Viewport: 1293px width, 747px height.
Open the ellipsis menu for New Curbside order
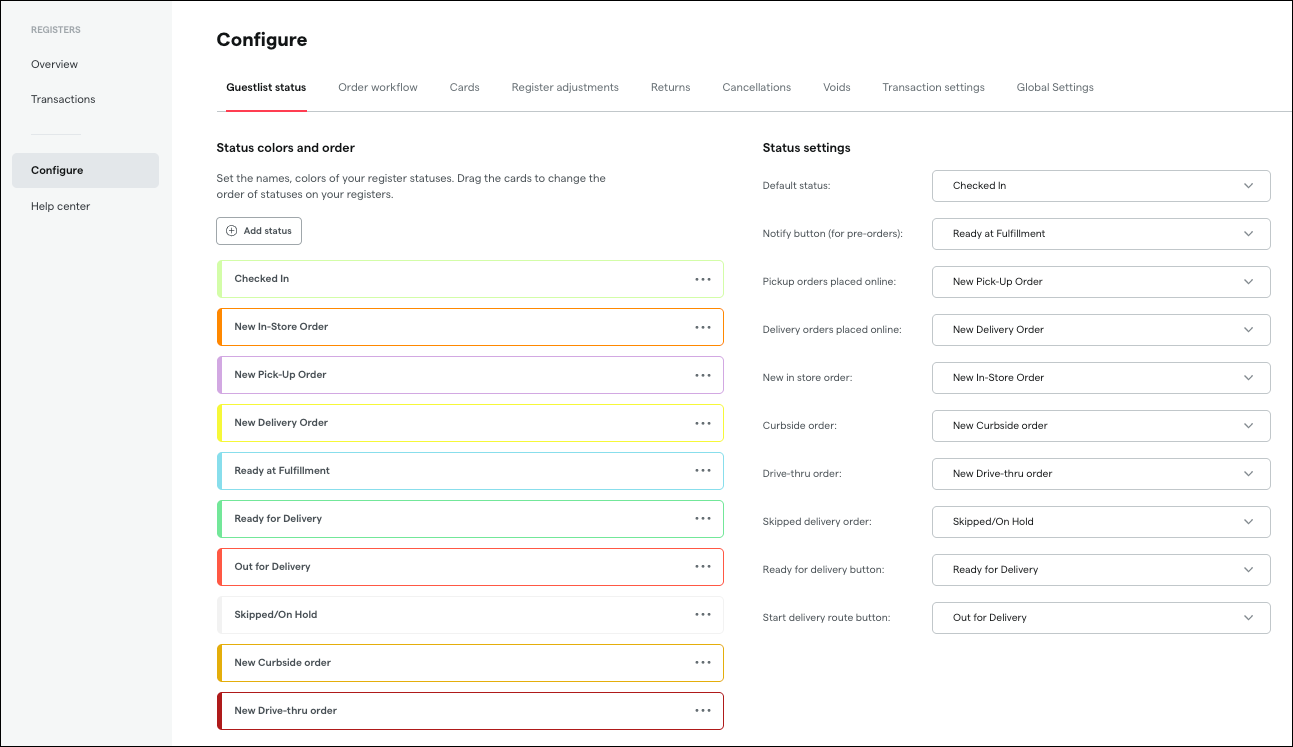(703, 663)
